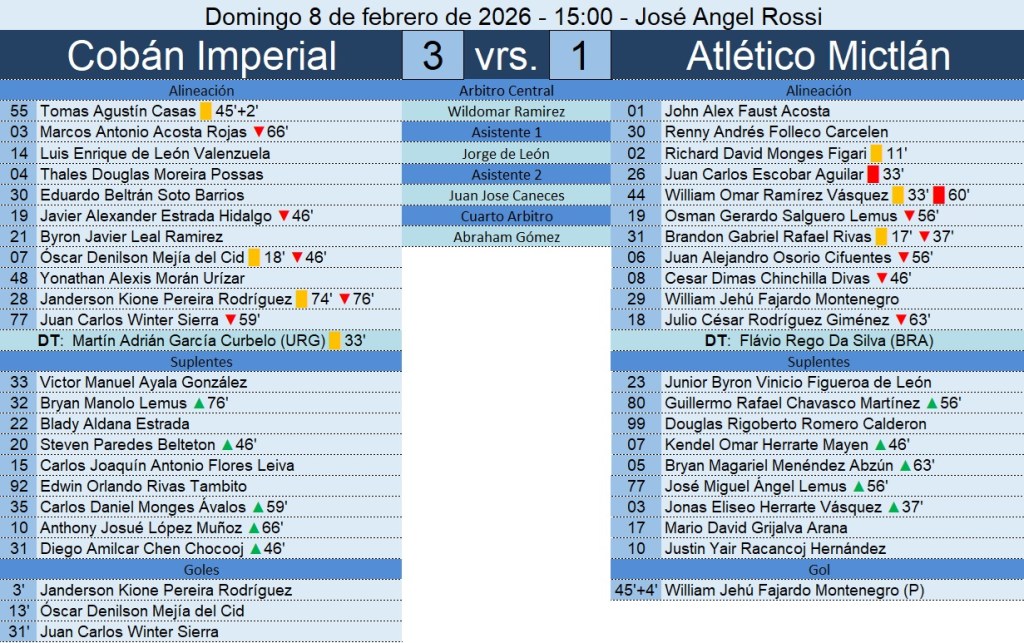
Task: Click the yellow card next to Richard David Monges Figari
Action: (876, 154)
